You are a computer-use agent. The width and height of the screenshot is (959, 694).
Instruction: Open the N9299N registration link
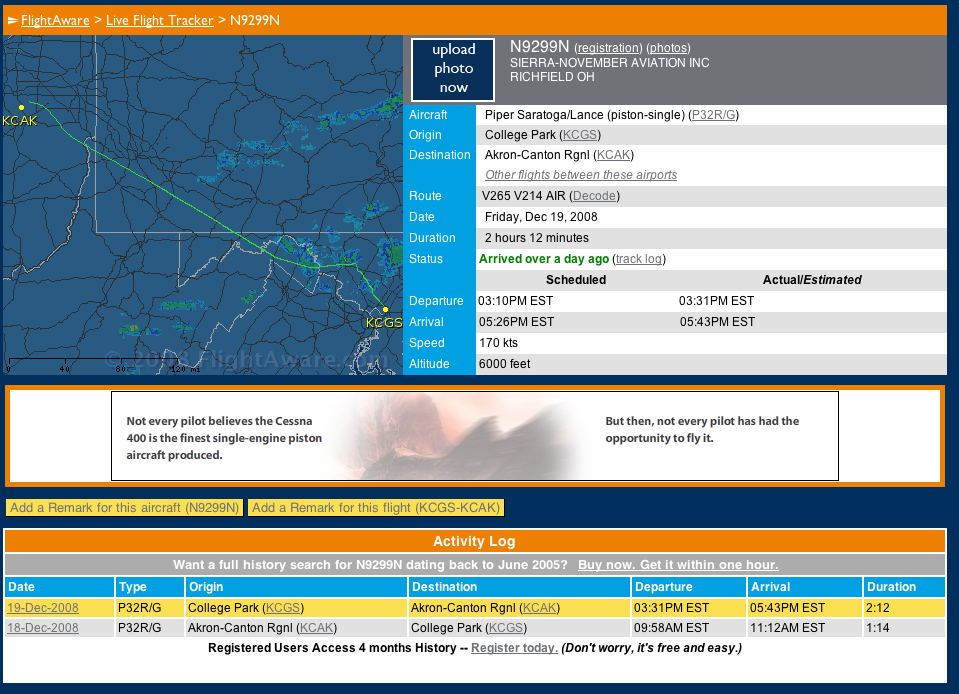(x=609, y=48)
